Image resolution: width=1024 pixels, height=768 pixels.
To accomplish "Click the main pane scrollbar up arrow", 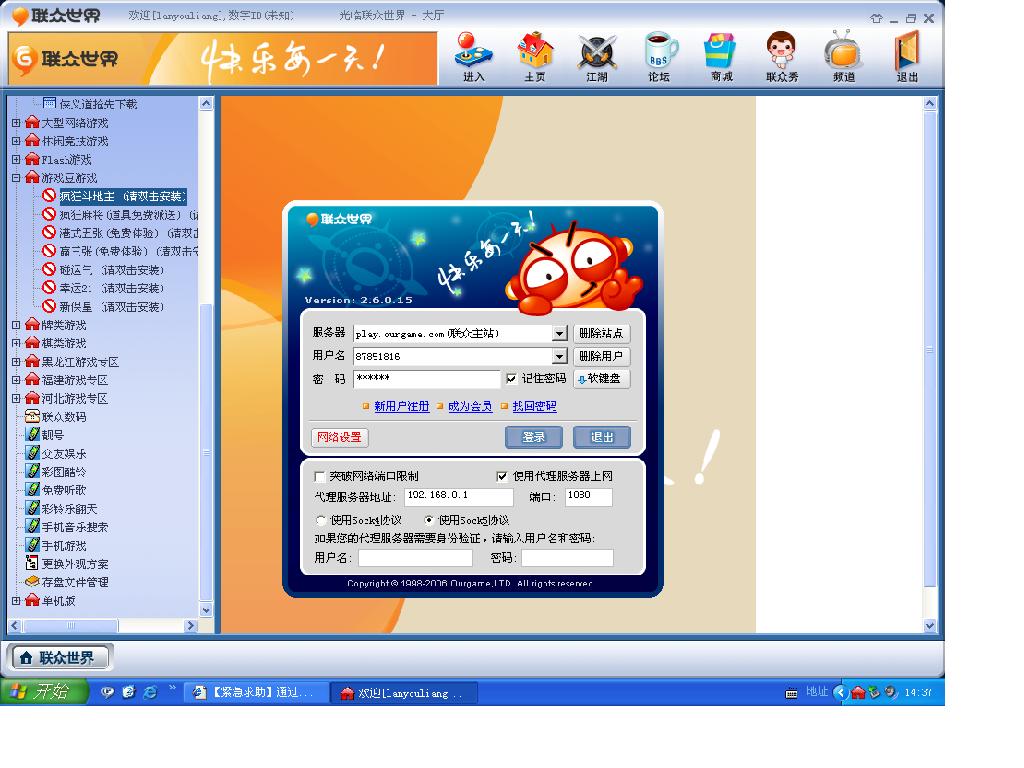I will click(x=930, y=103).
